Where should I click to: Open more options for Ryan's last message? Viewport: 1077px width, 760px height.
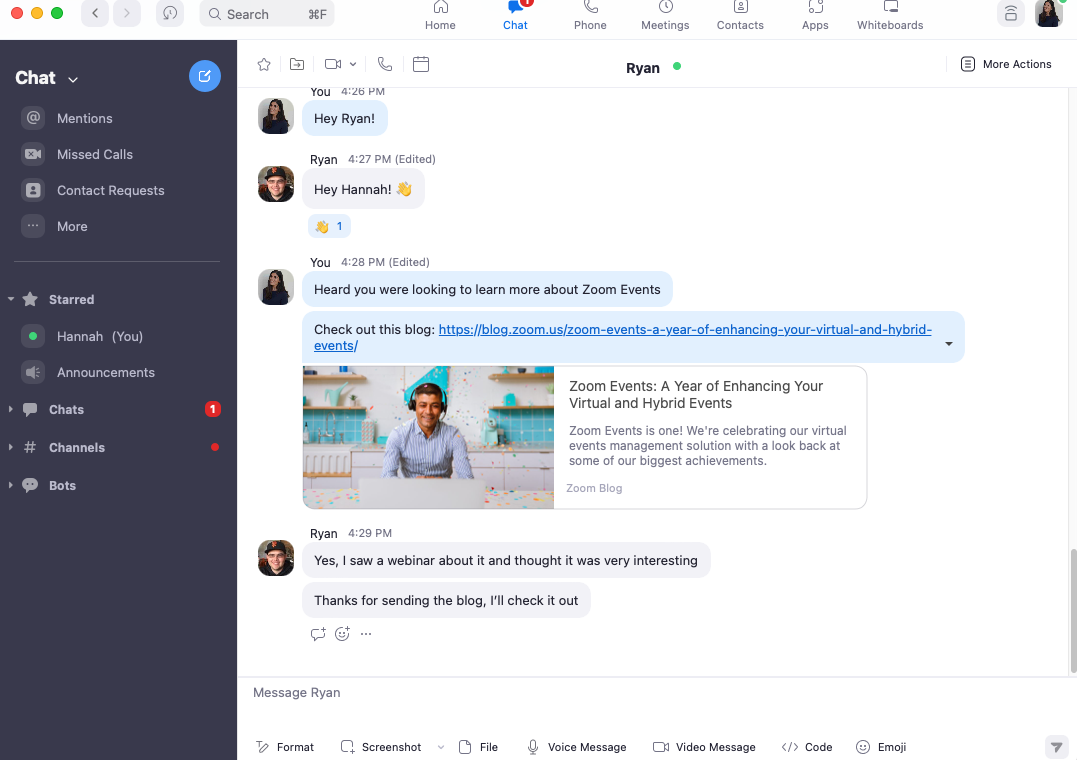pos(366,634)
